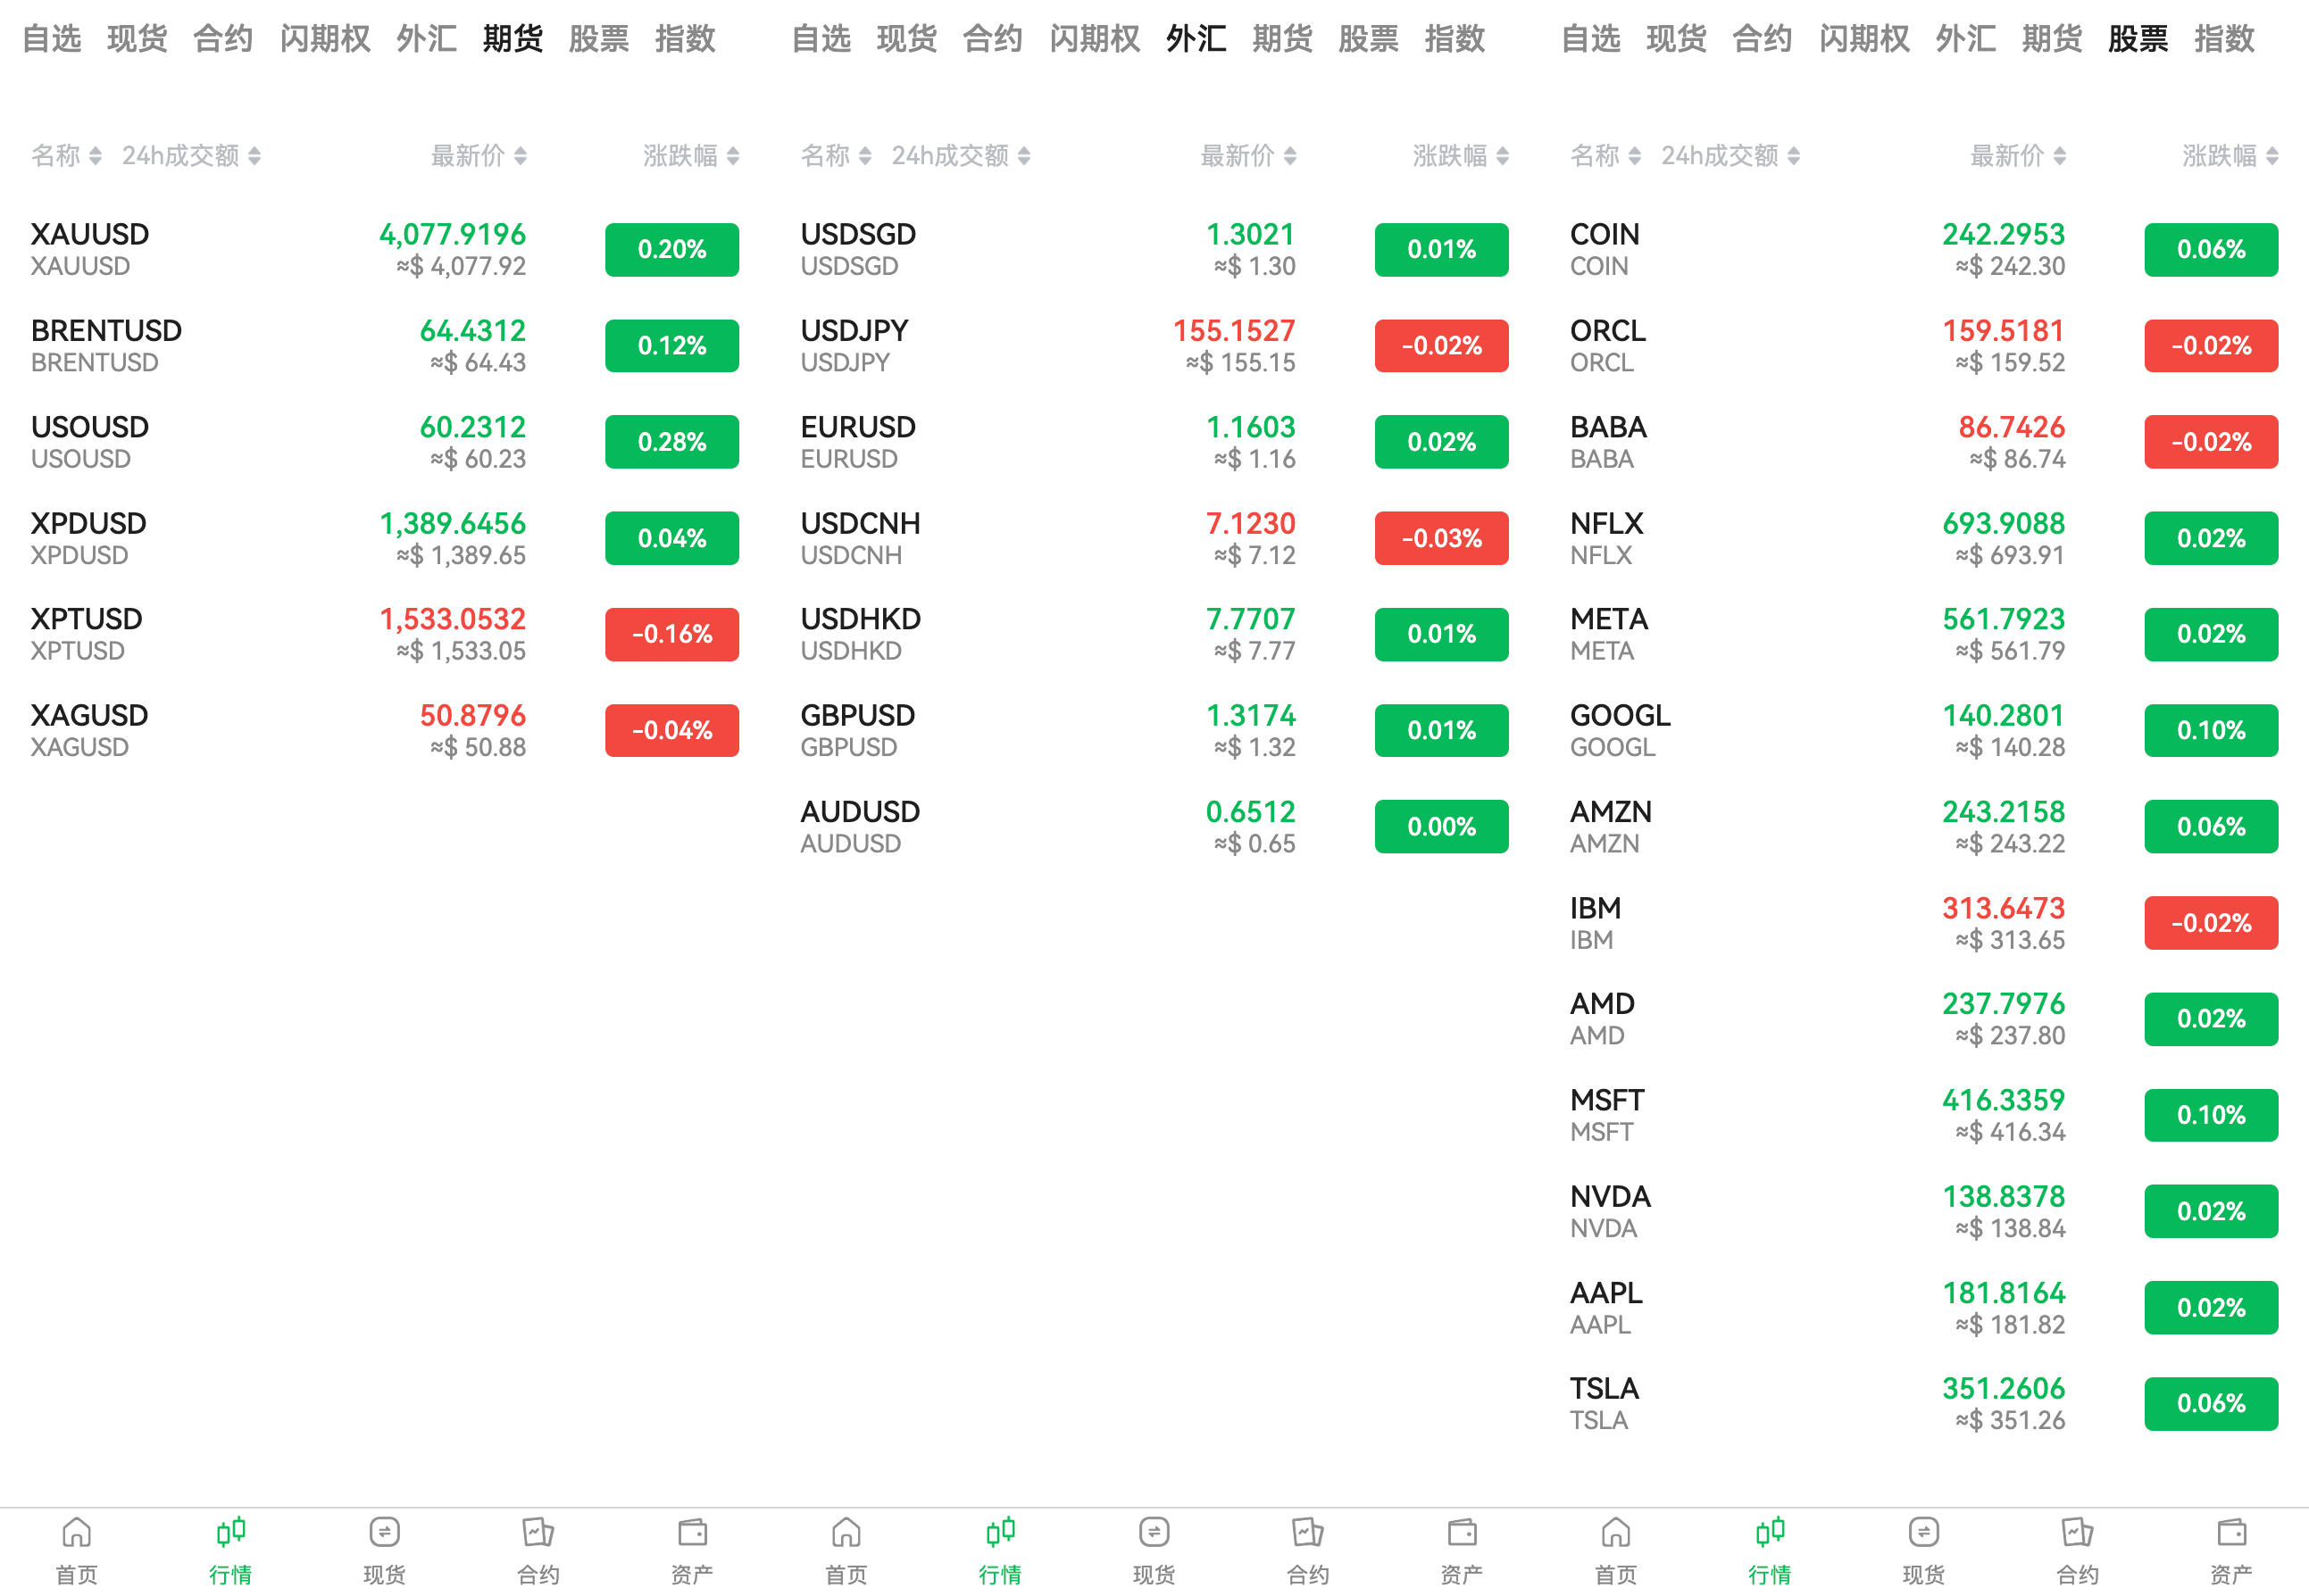2309x1596 pixels.
Task: Open spot trading via the 现货 icon at bottom left
Action: click(385, 1545)
